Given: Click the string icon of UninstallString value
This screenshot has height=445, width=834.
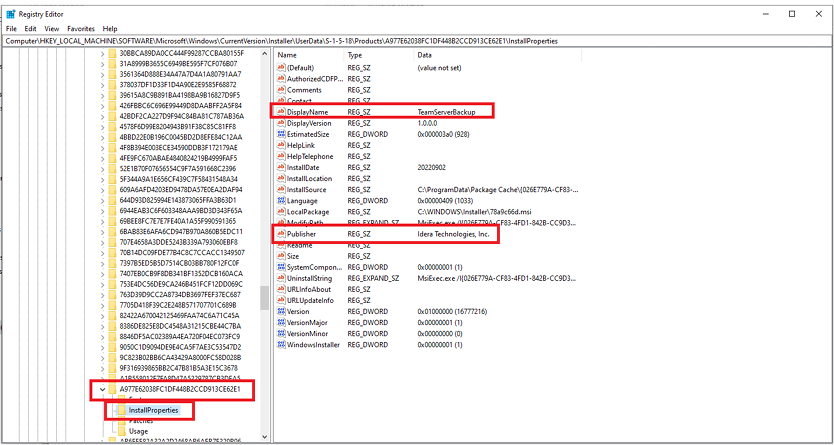Looking at the screenshot, I should point(281,278).
